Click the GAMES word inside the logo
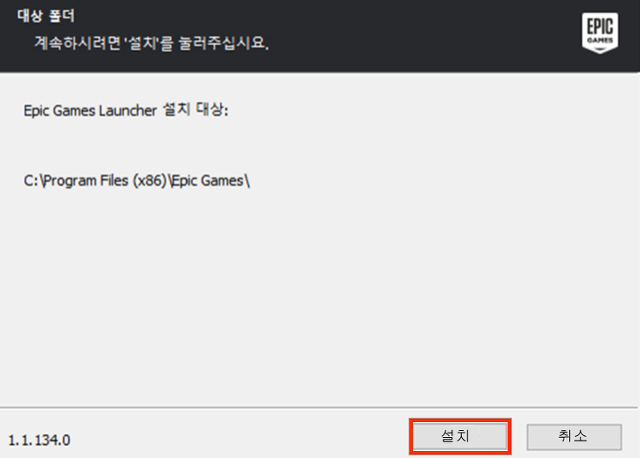 point(600,40)
